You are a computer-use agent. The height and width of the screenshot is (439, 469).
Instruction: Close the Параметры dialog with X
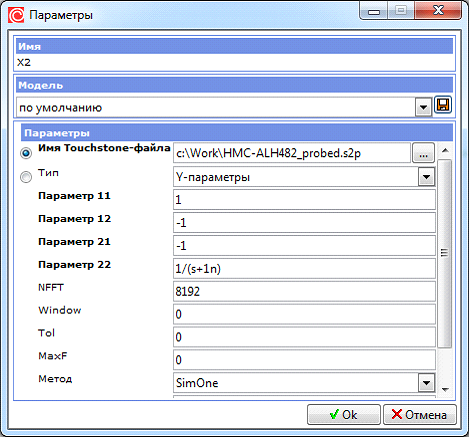pyautogui.click(x=438, y=11)
